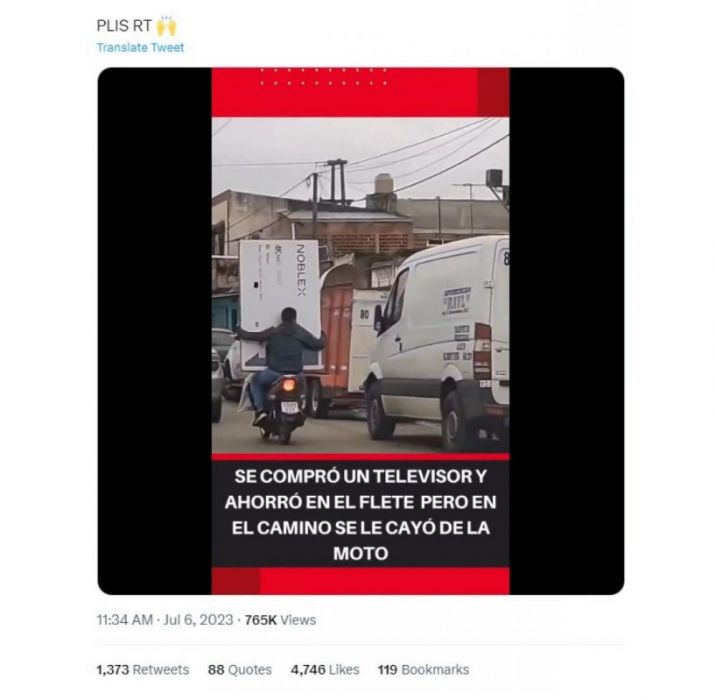The width and height of the screenshot is (715, 700).
Task: Click the black left margin of video
Action: click(x=155, y=331)
